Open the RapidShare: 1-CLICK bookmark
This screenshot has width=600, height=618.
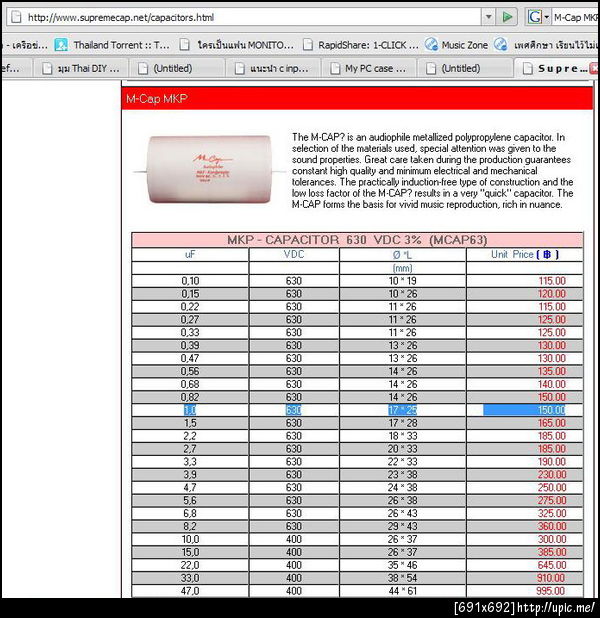[x=361, y=45]
